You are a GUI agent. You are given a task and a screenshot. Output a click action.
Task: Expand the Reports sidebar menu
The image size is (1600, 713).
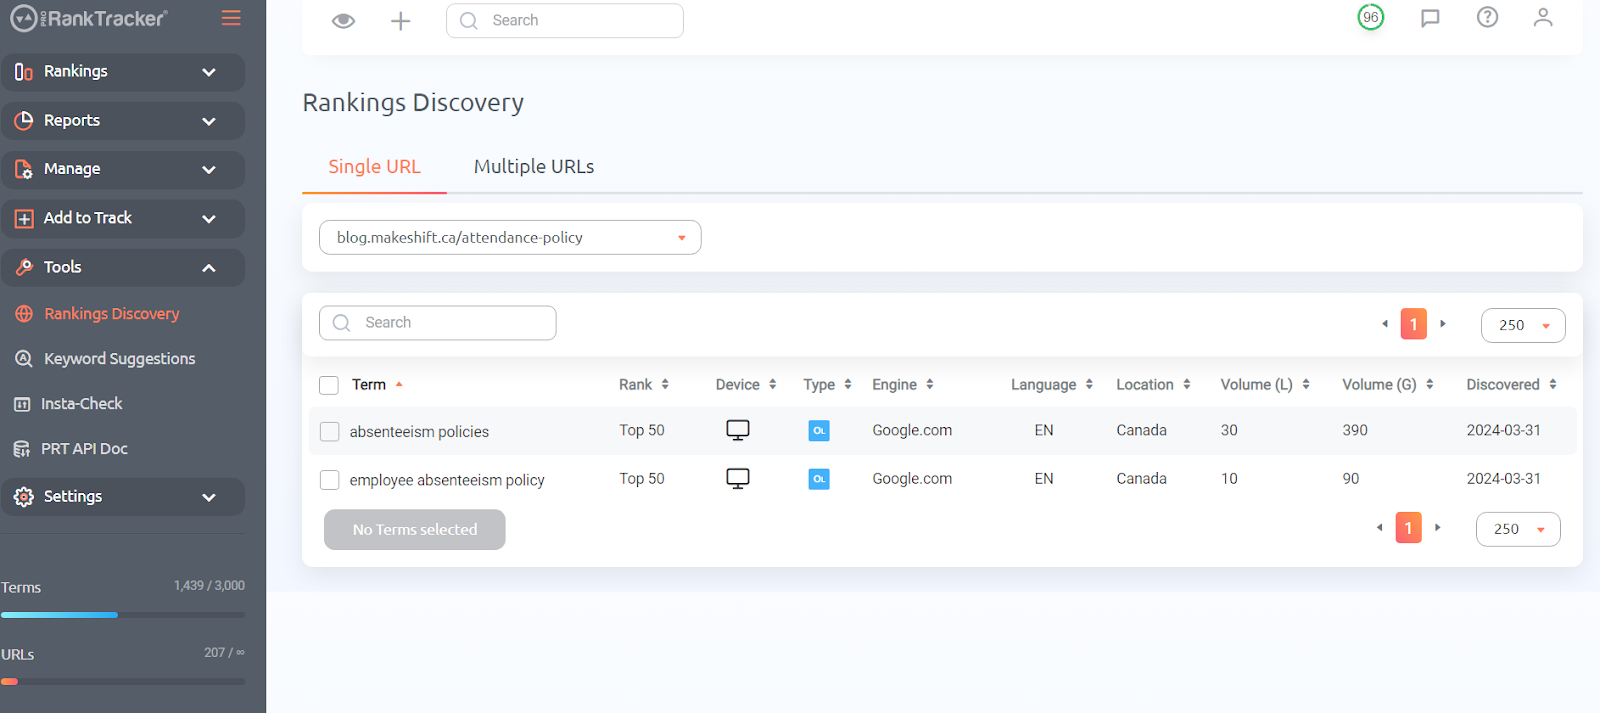pos(123,121)
